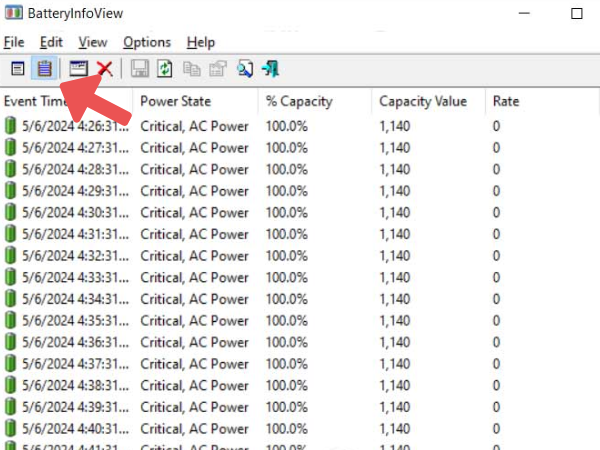Maximize the BatteryInfoView window
Image resolution: width=600 pixels, height=450 pixels.
click(577, 13)
